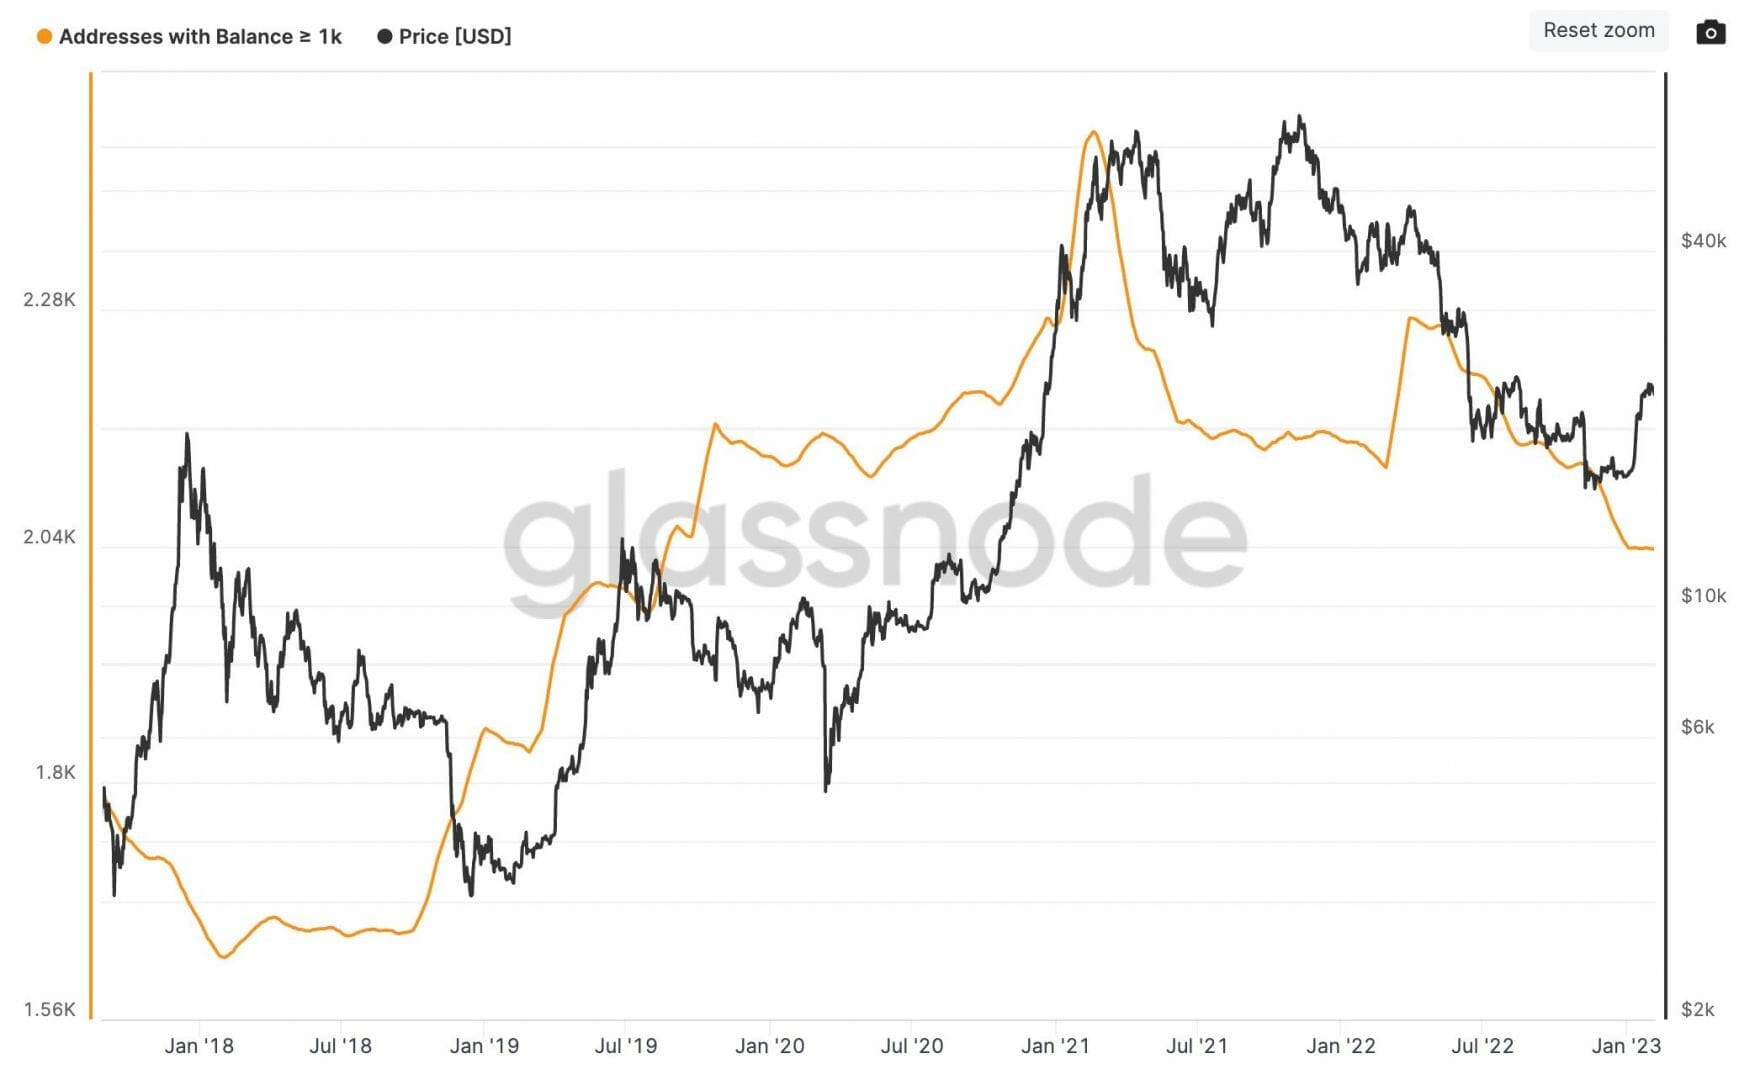Screen dimensions: 1739x1080
Task: Click the camera screenshot icon
Action: (x=1711, y=32)
